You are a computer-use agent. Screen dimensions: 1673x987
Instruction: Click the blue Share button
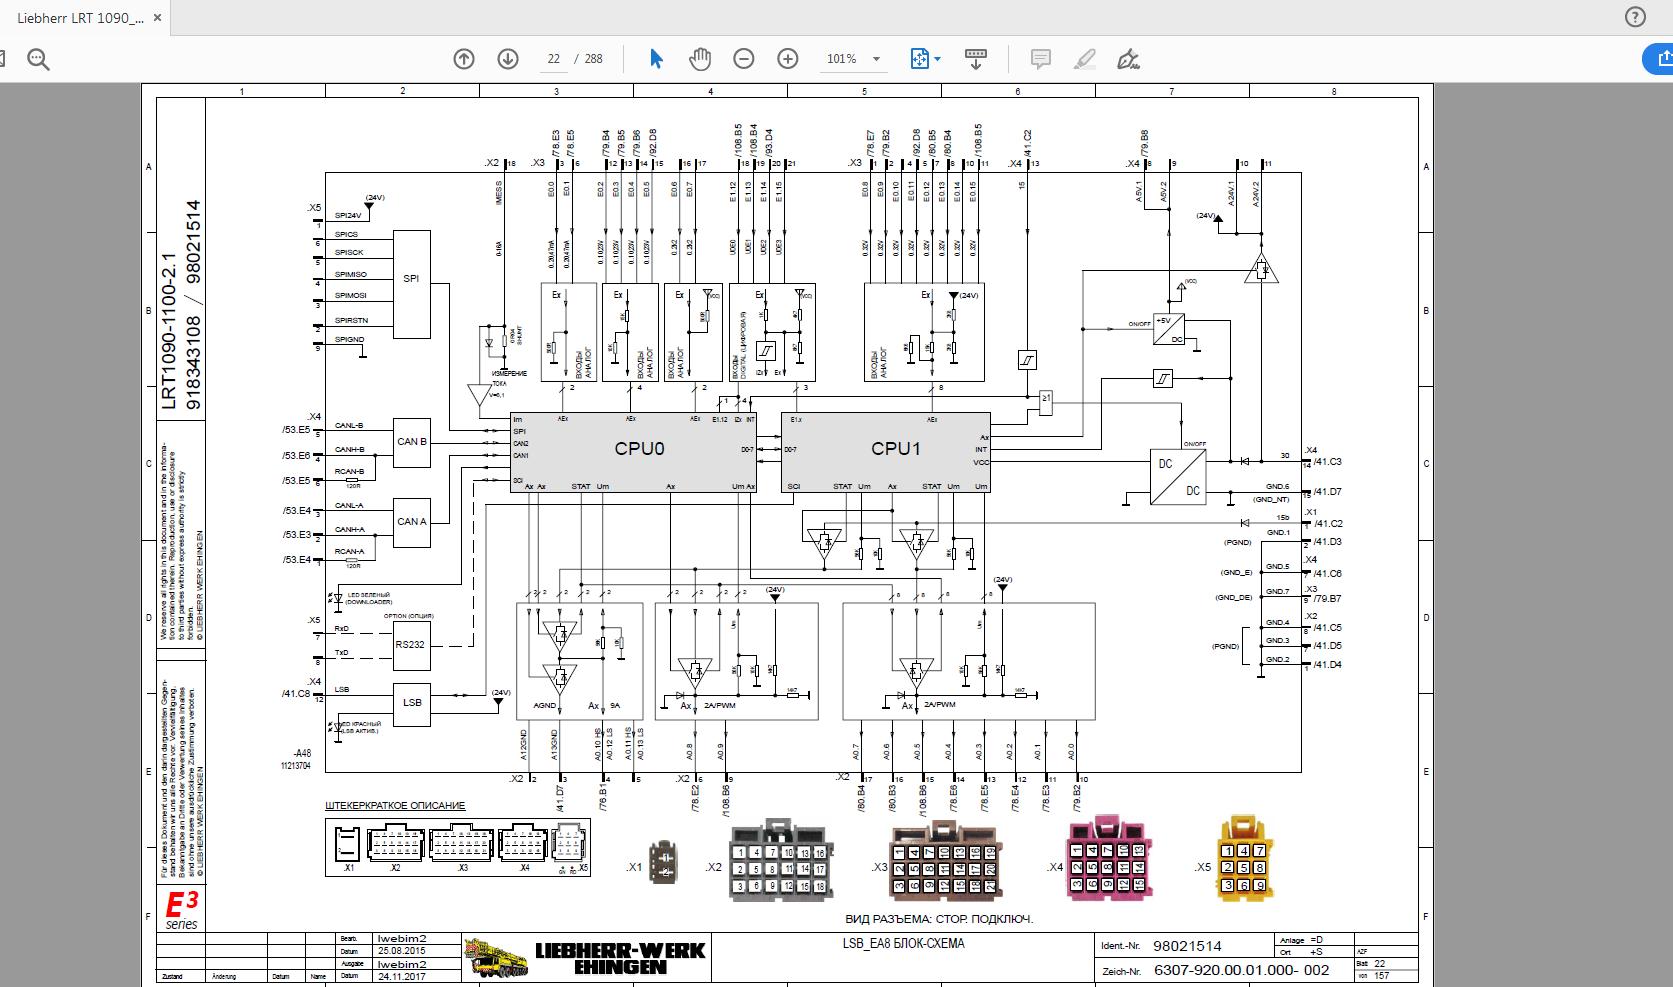tap(1662, 59)
